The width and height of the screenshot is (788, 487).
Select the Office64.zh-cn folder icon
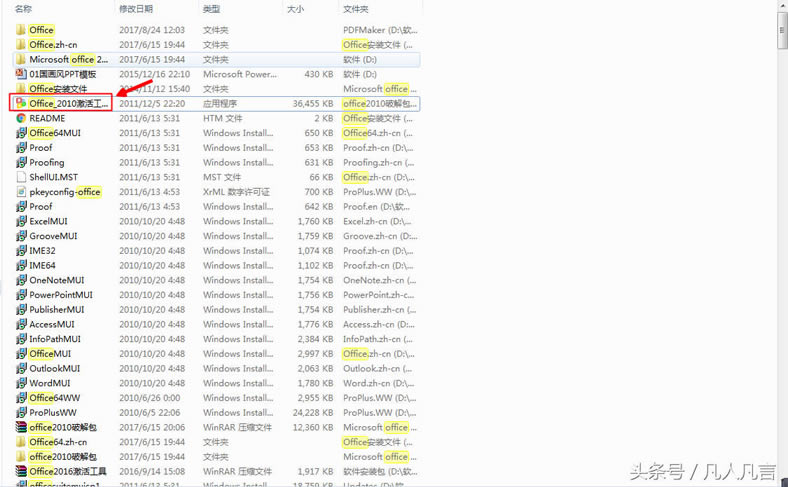click(x=21, y=442)
